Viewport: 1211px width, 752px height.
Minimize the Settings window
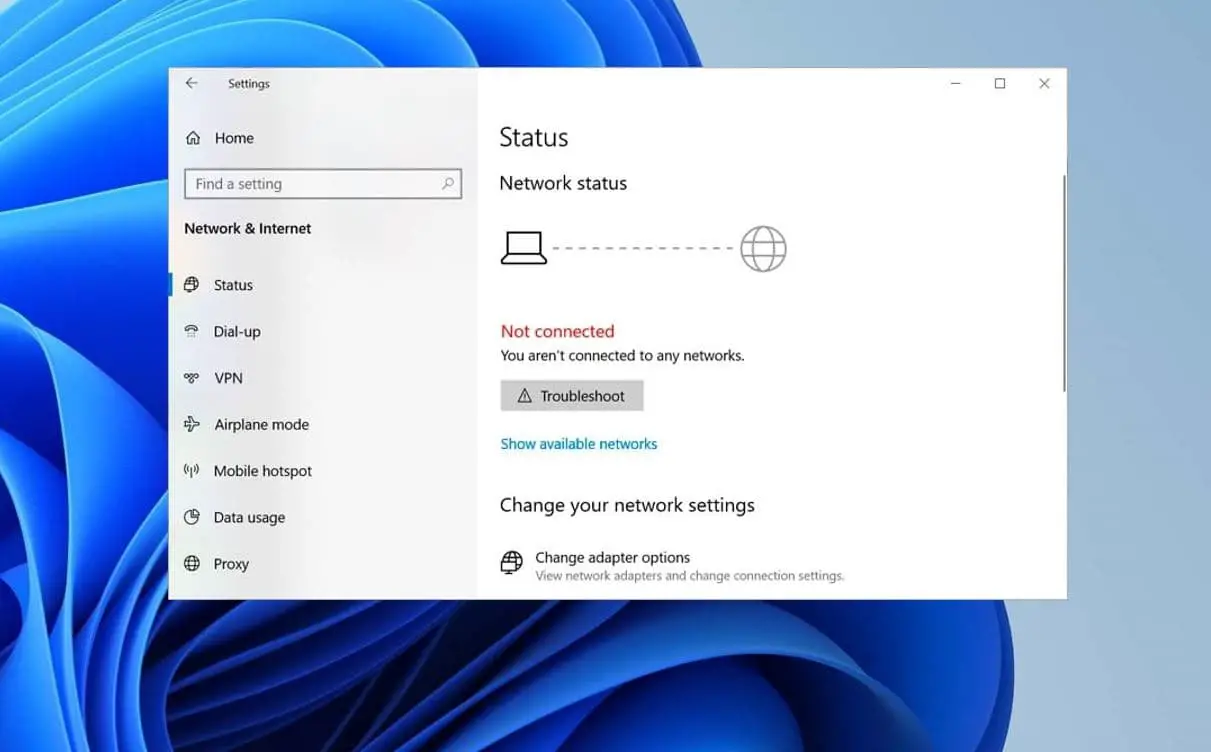[955, 84]
